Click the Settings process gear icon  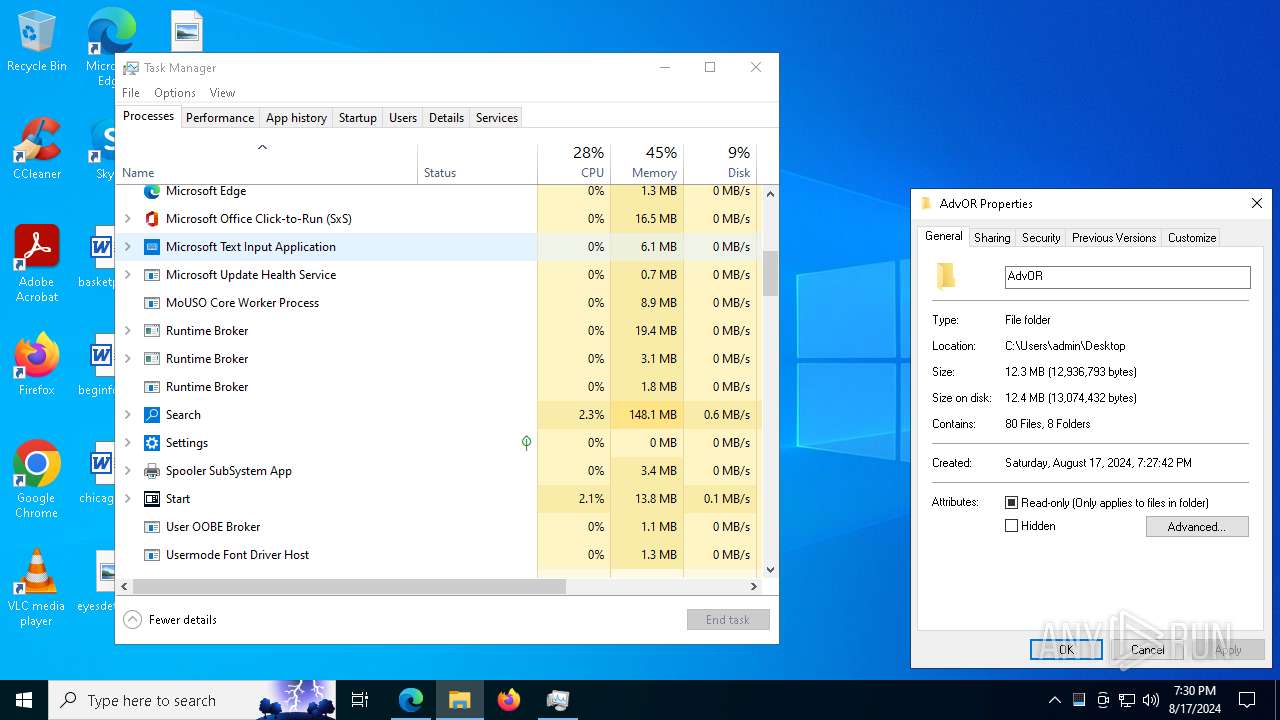point(152,443)
